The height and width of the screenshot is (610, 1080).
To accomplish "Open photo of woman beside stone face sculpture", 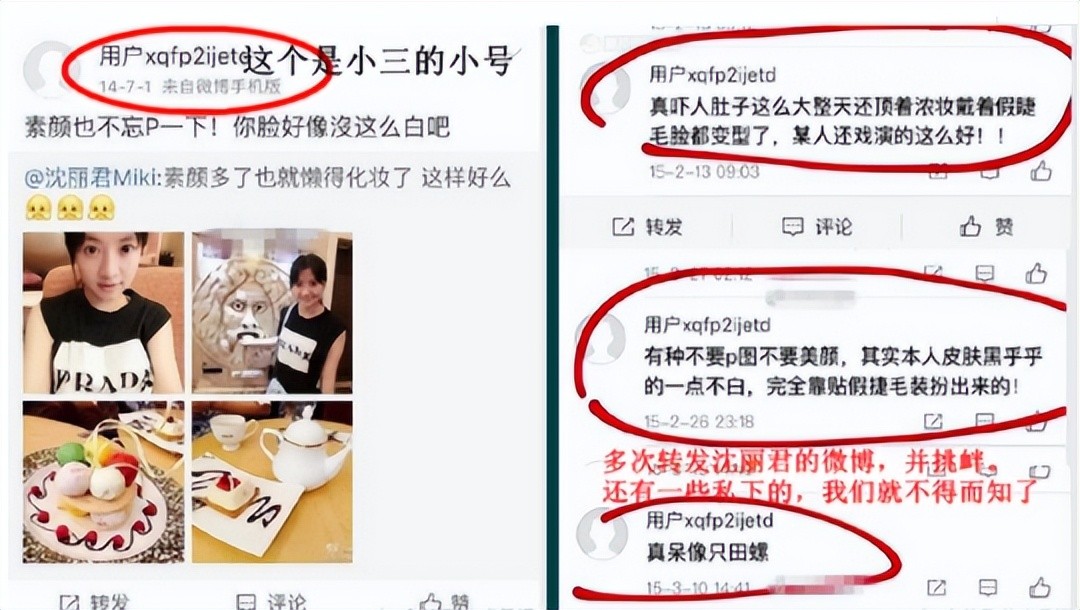I will (x=272, y=313).
